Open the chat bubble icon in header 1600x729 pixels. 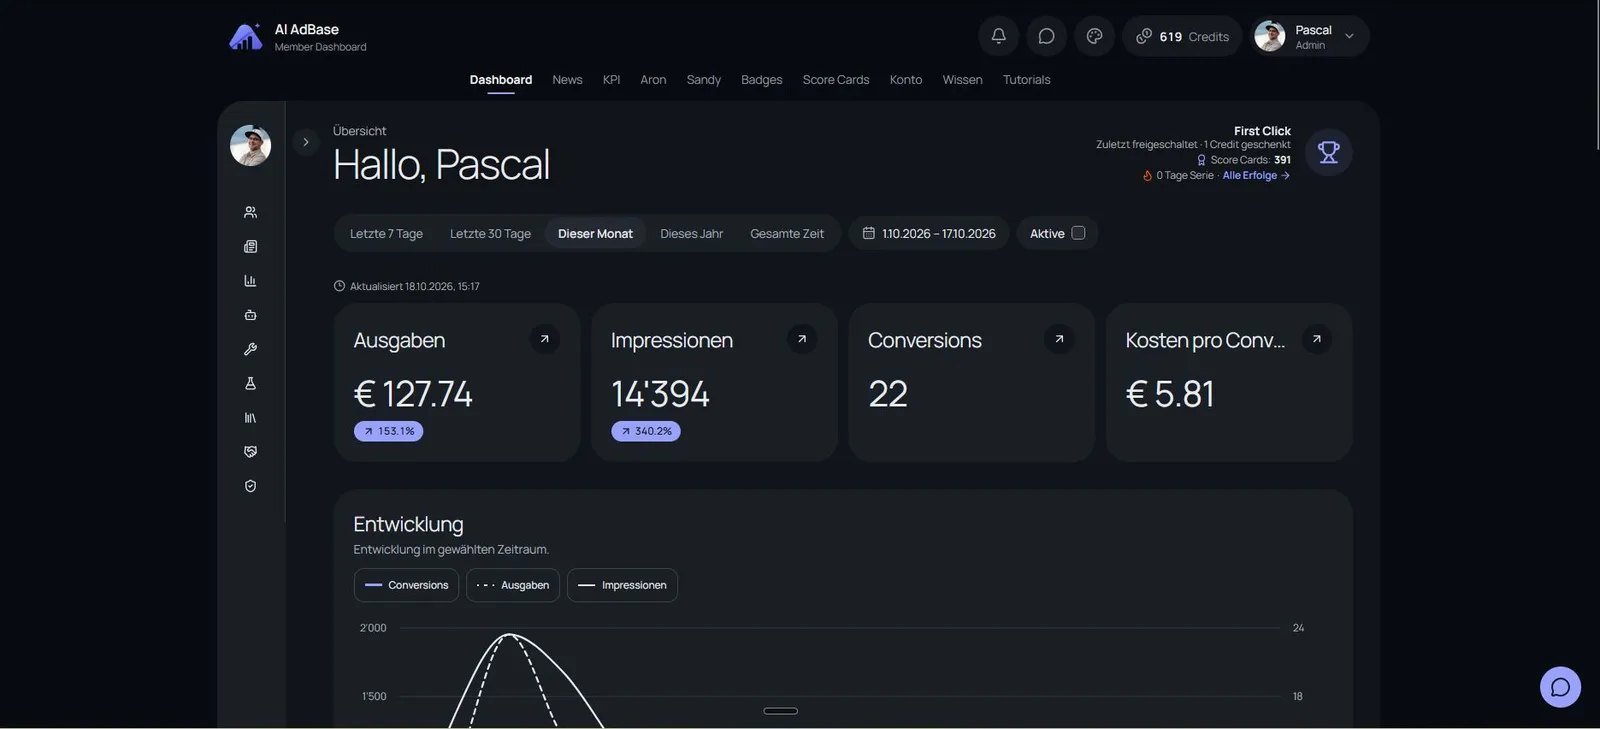click(1046, 36)
